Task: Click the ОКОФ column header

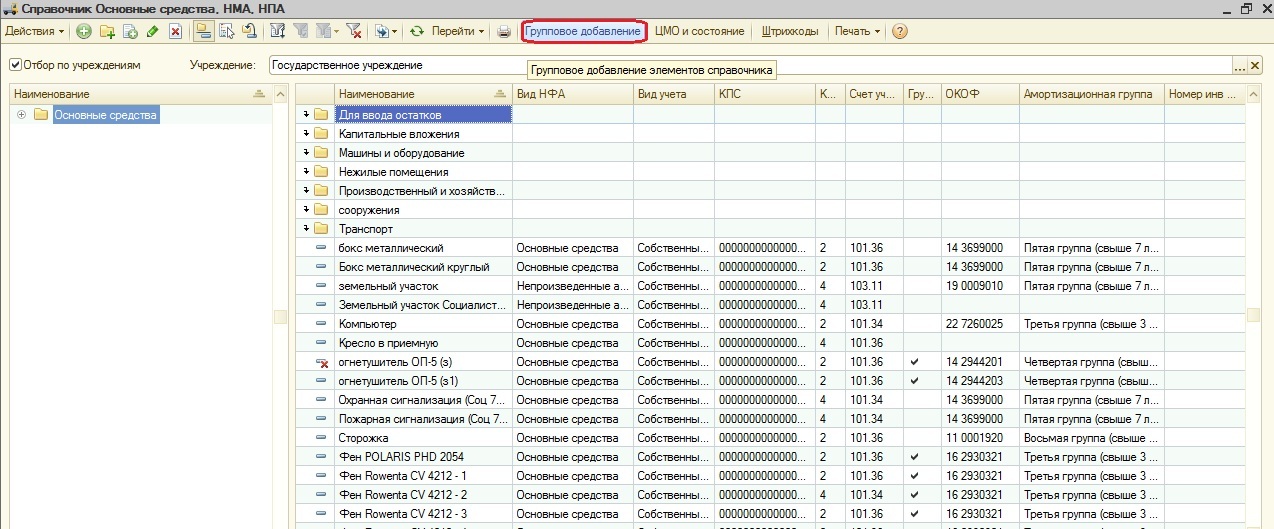Action: [x=980, y=94]
